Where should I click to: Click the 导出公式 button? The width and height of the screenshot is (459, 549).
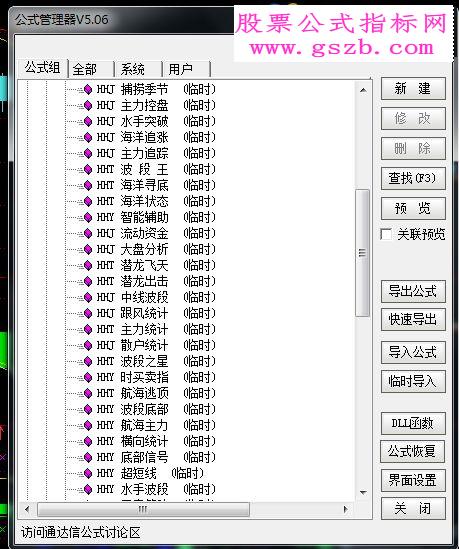point(413,291)
